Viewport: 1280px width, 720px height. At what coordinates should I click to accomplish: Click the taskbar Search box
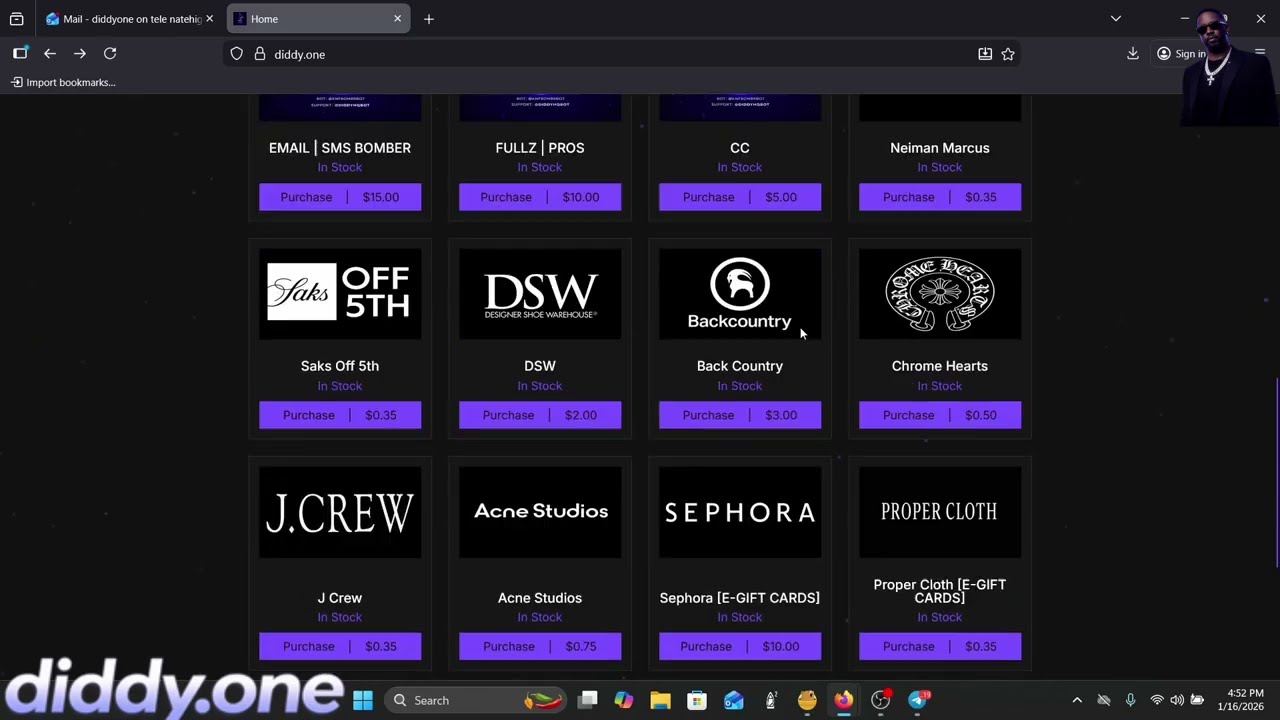(475, 700)
